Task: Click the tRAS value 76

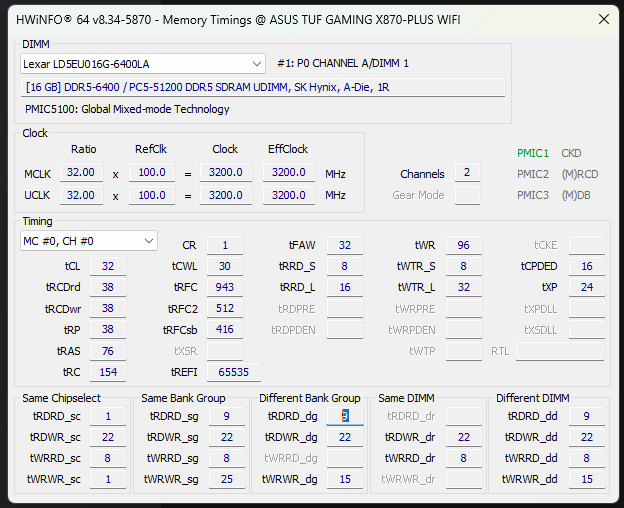Action: coord(108,351)
